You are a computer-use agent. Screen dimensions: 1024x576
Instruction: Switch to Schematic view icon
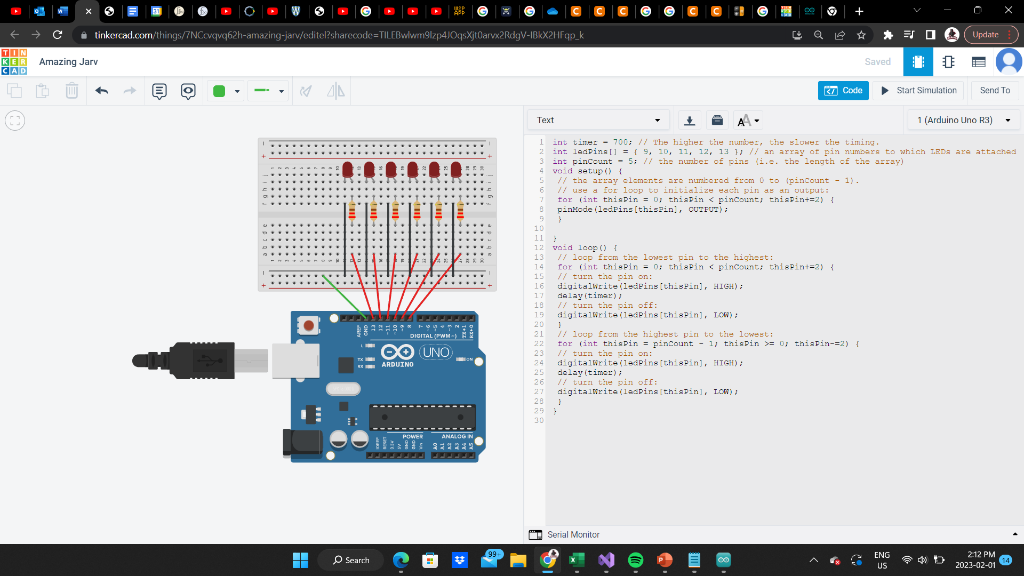(x=948, y=61)
